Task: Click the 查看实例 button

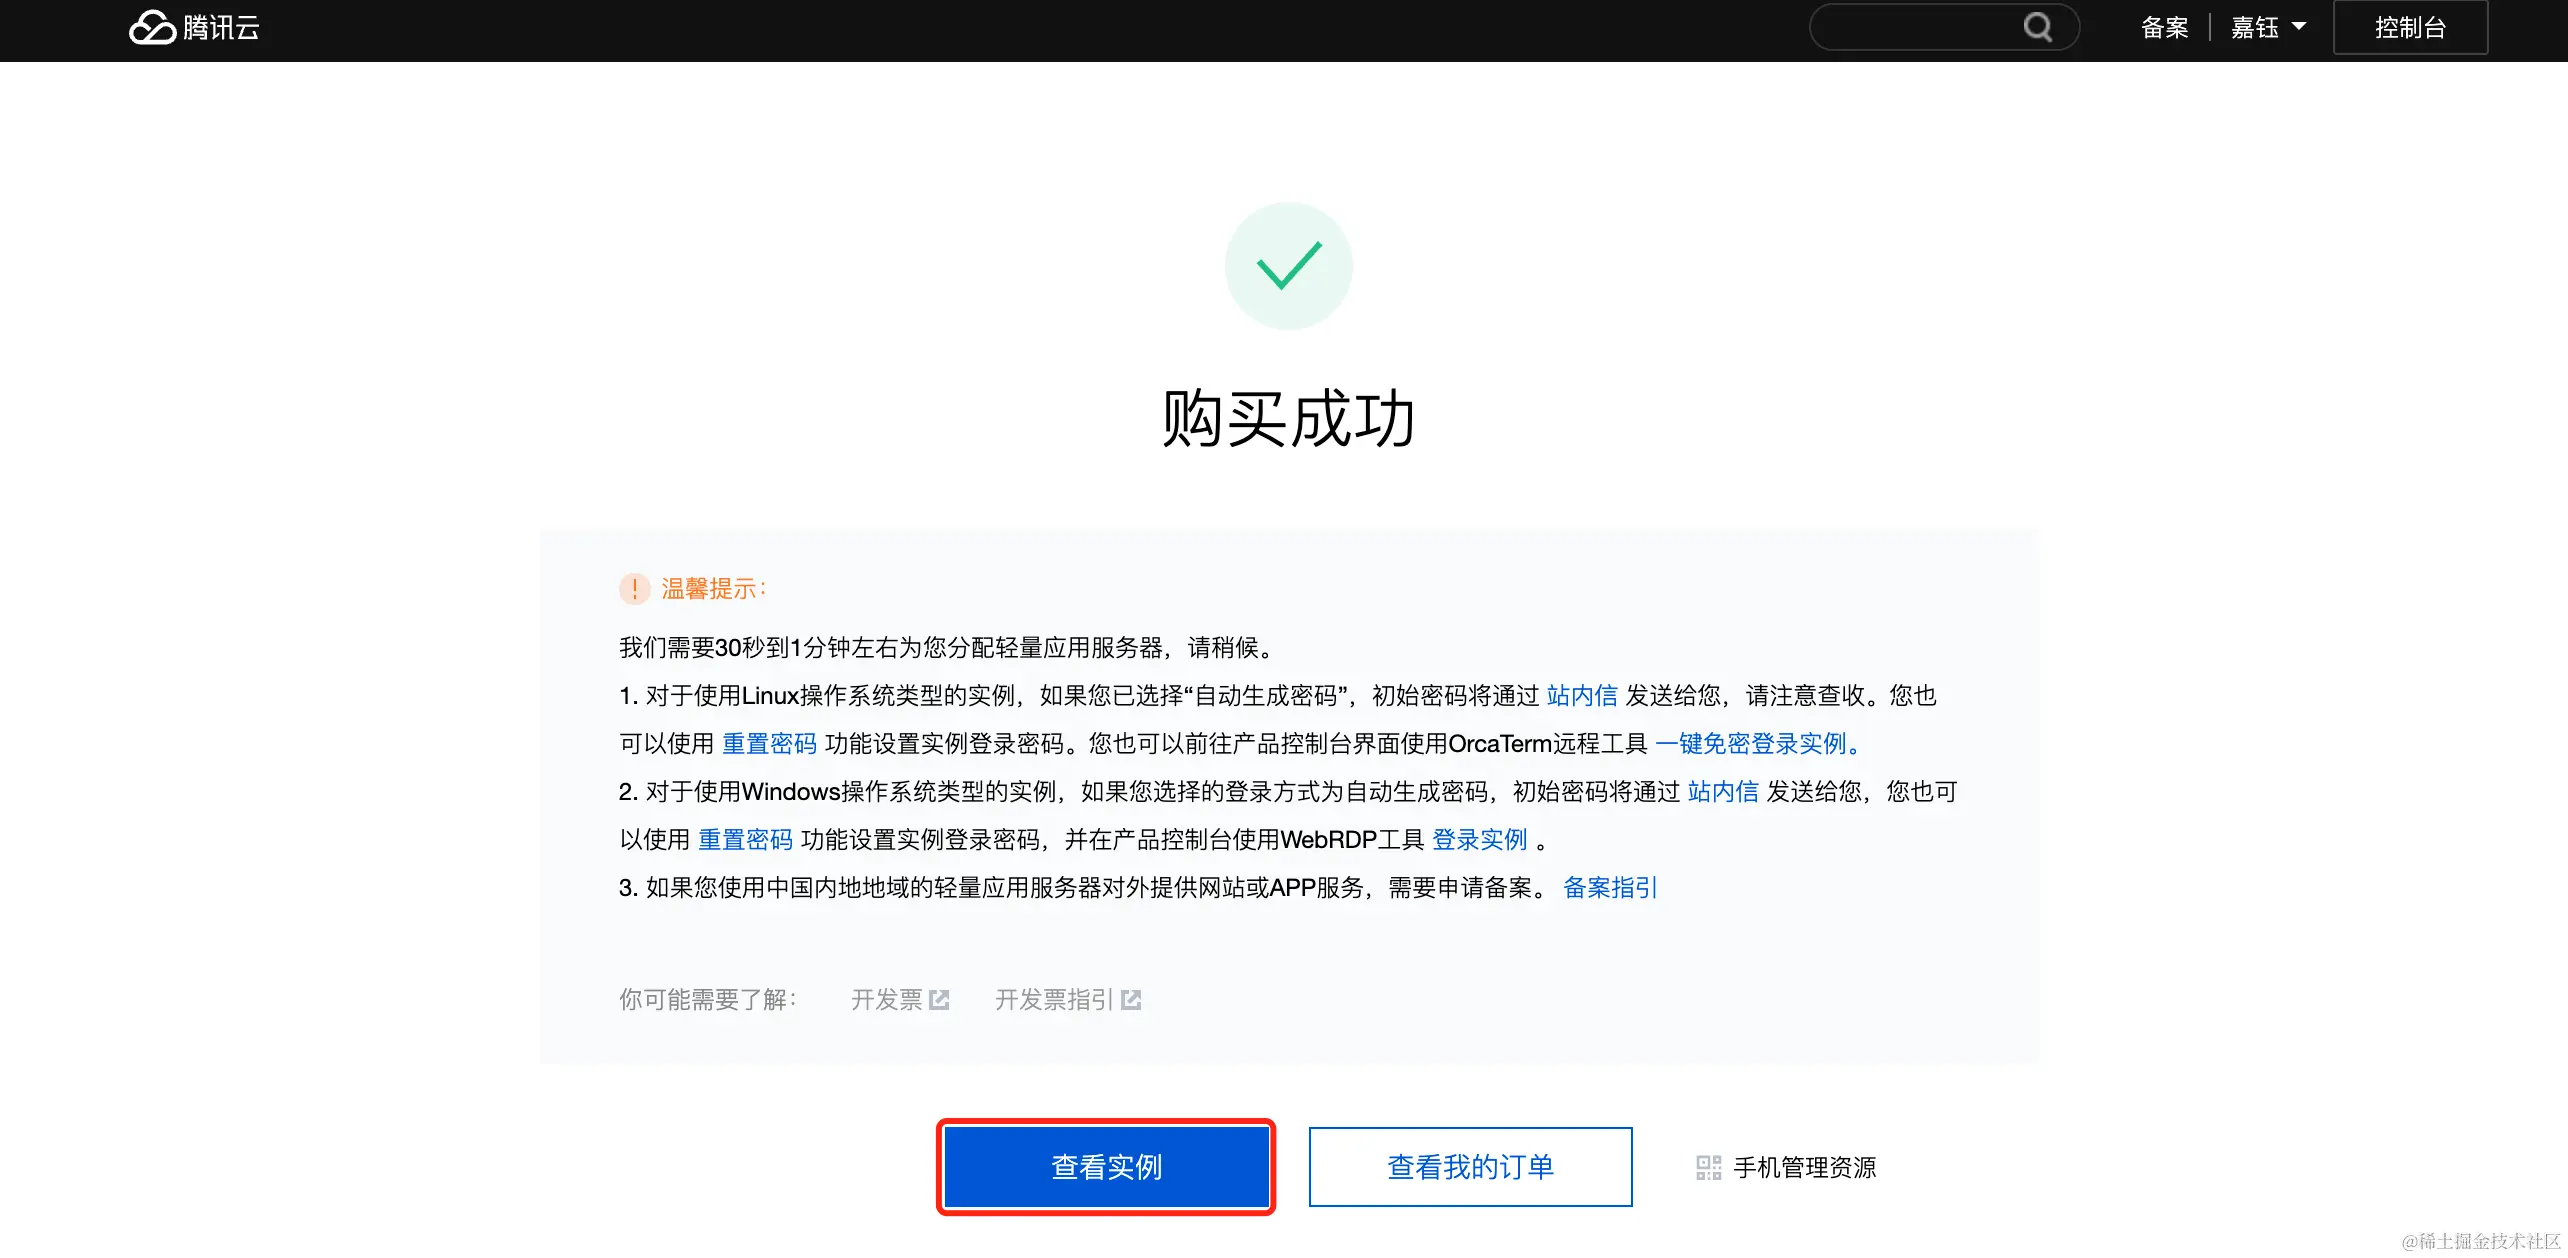Action: tap(1106, 1166)
